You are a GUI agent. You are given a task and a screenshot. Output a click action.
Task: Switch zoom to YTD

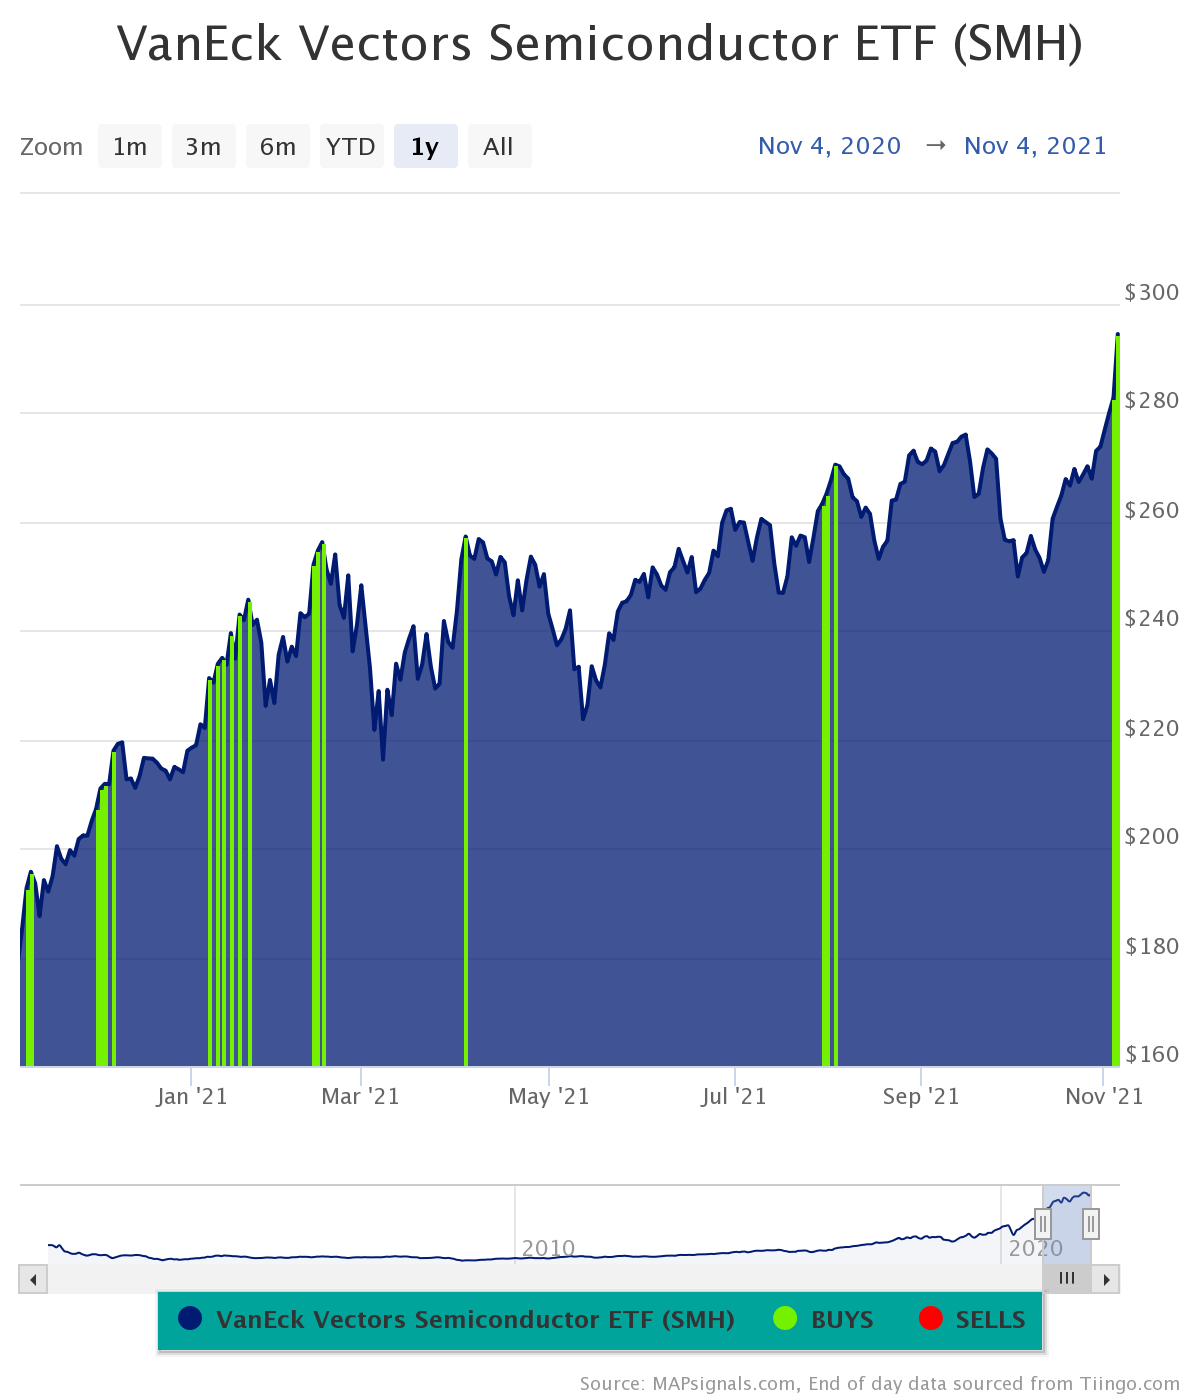[x=351, y=147]
